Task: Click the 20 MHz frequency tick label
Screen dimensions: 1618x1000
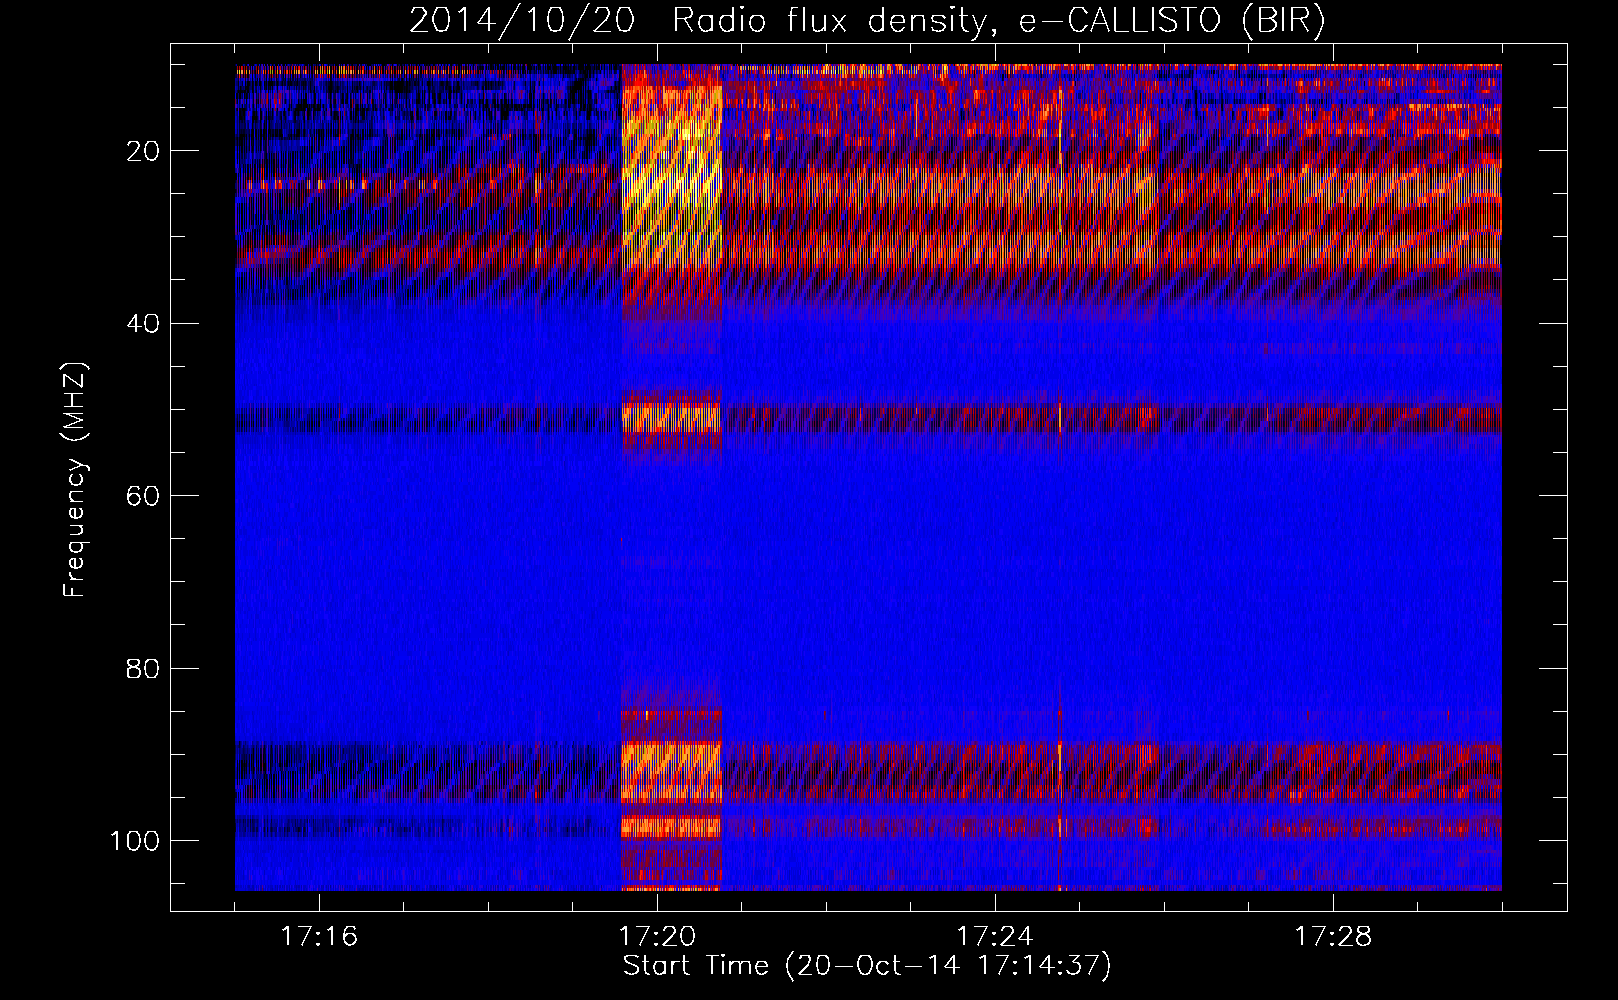Action: [144, 152]
